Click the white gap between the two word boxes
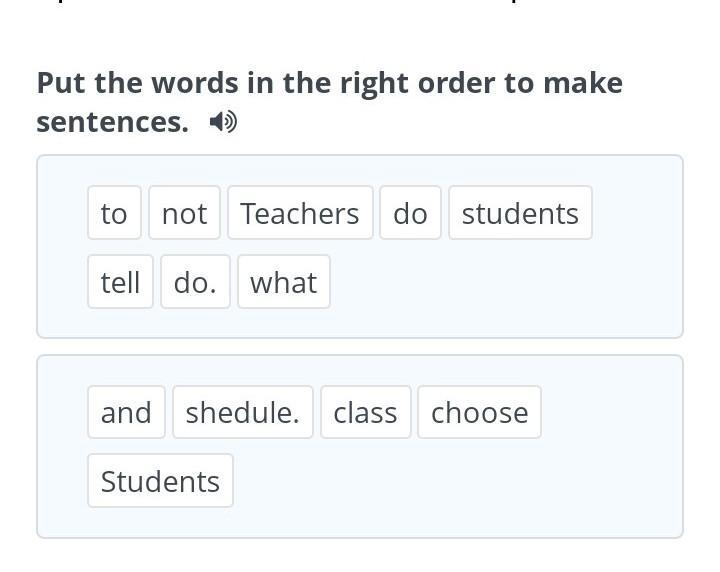Image resolution: width=720 pixels, height=572 pixels. [360, 346]
